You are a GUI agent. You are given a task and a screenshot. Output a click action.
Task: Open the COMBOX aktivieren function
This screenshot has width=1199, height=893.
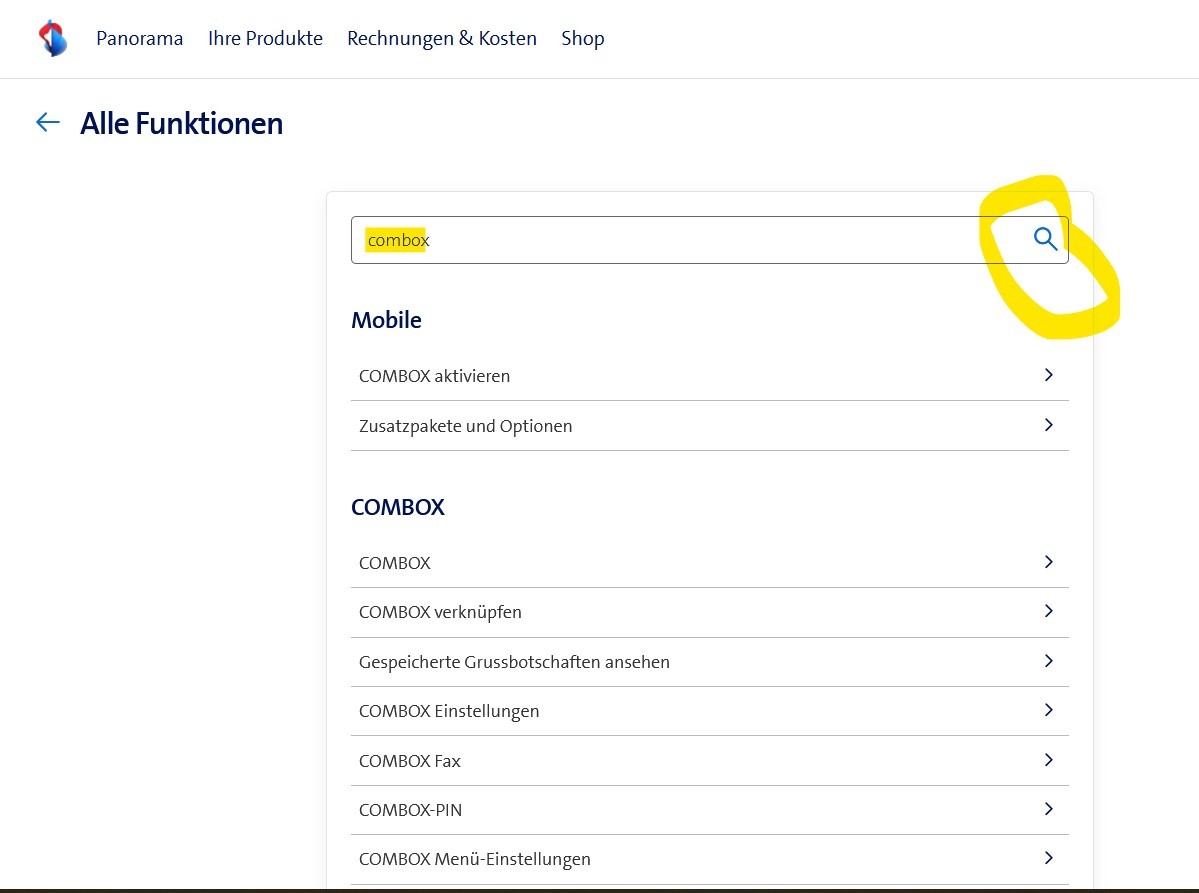click(435, 376)
